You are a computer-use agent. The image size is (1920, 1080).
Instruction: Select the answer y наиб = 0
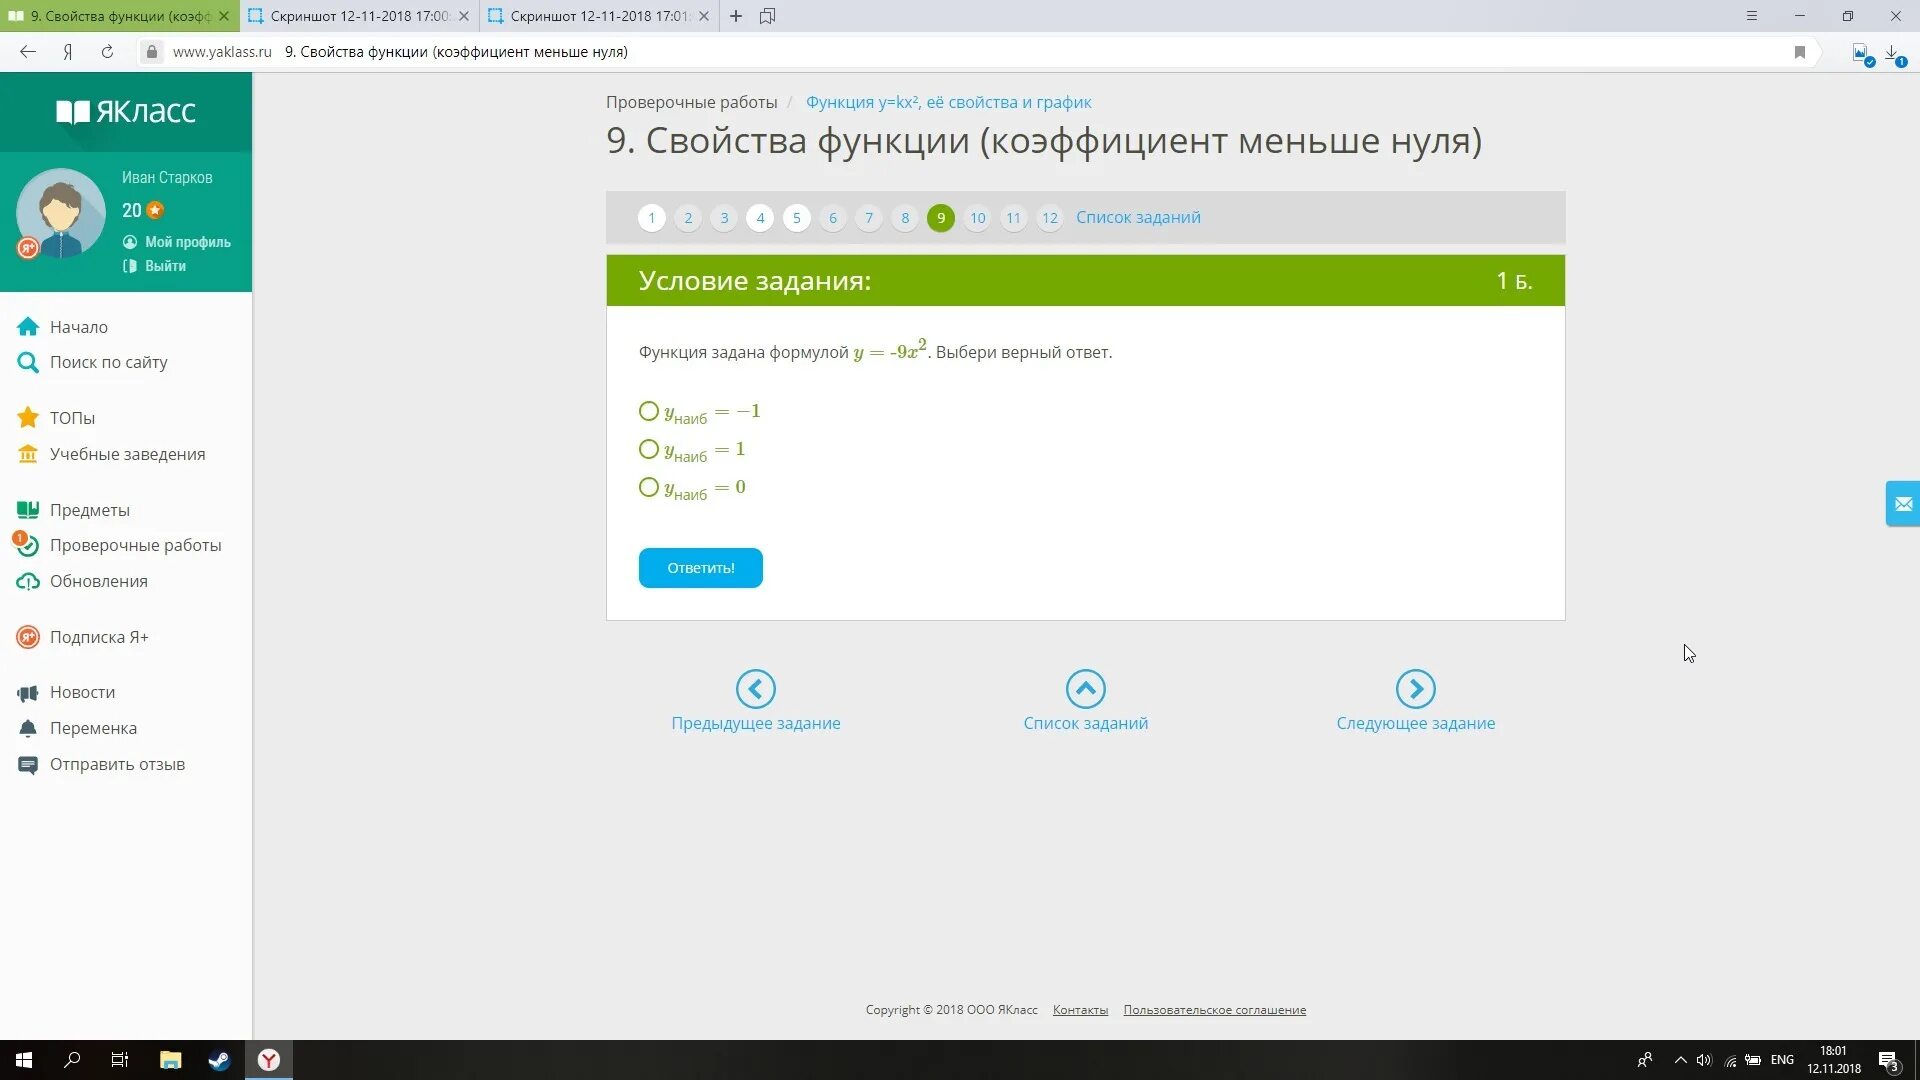pos(649,487)
